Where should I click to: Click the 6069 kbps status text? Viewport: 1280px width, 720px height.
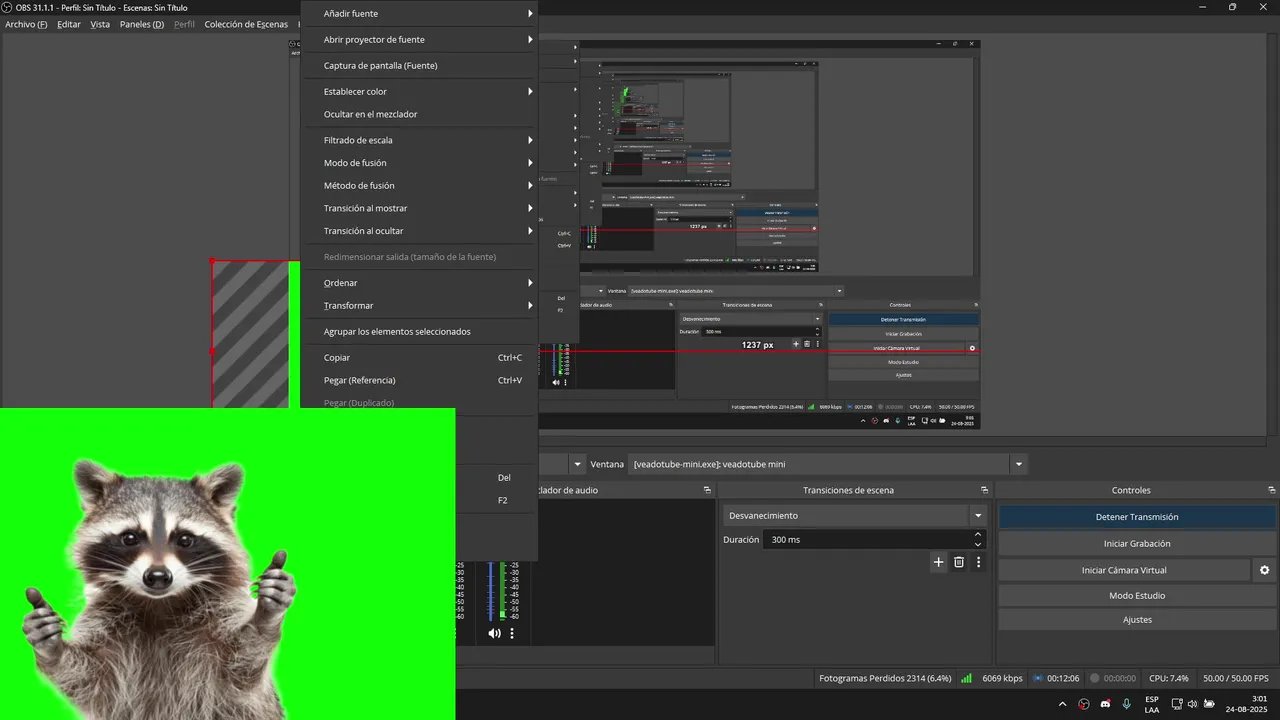[x=1002, y=678]
